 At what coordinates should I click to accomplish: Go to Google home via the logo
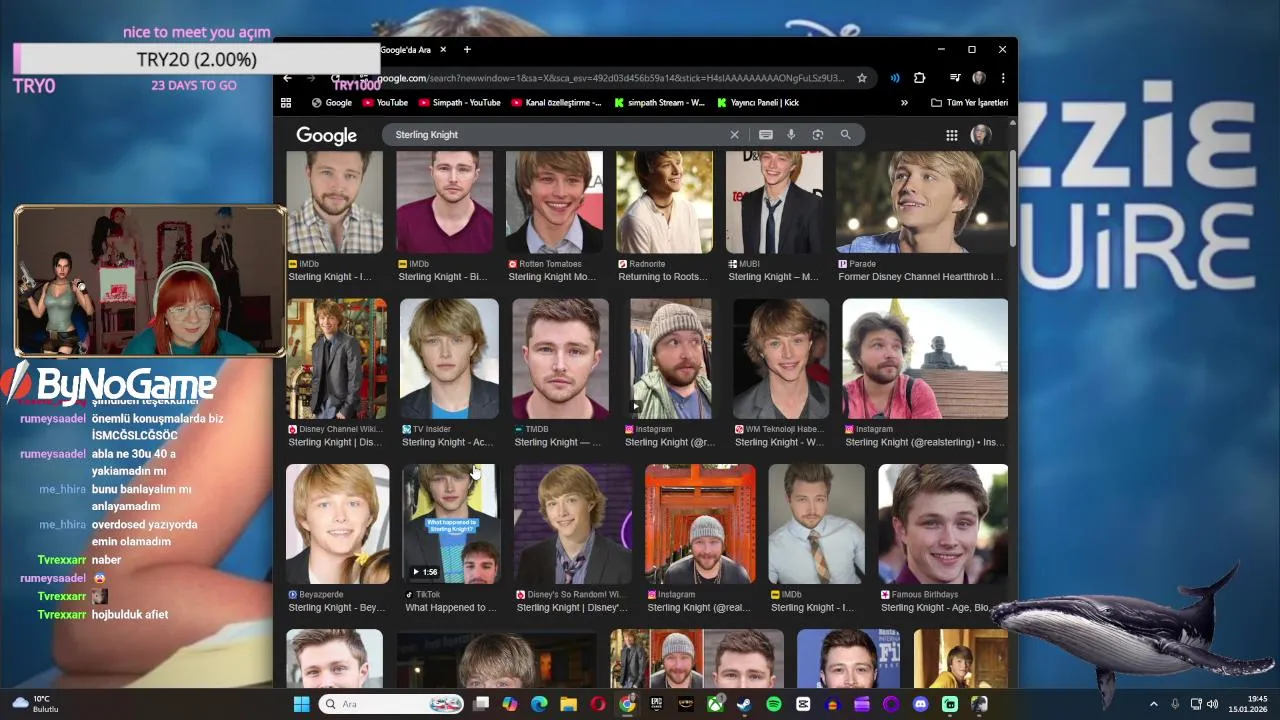[x=326, y=135]
